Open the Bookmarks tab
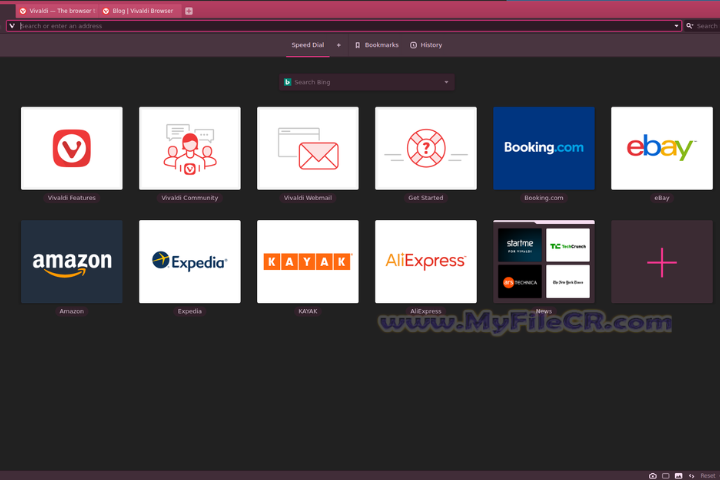The height and width of the screenshot is (480, 720). [x=377, y=45]
